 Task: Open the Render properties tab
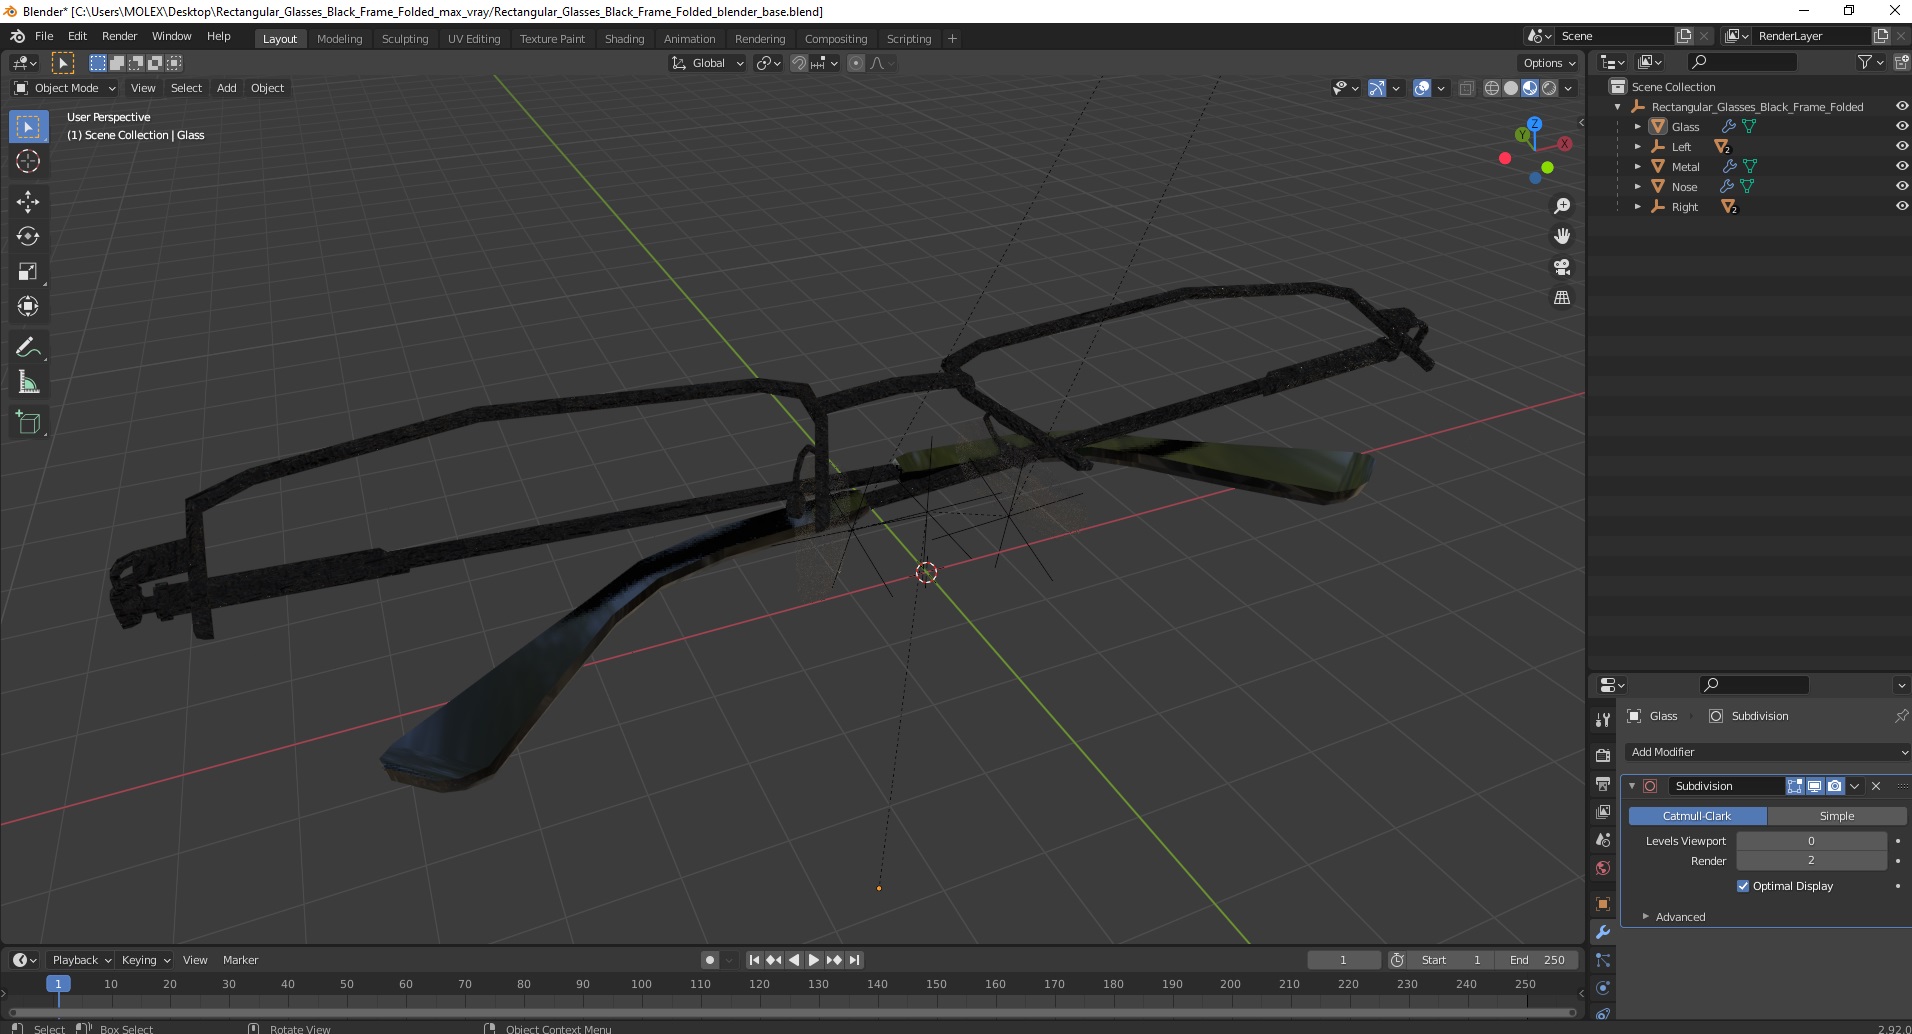pos(1603,755)
